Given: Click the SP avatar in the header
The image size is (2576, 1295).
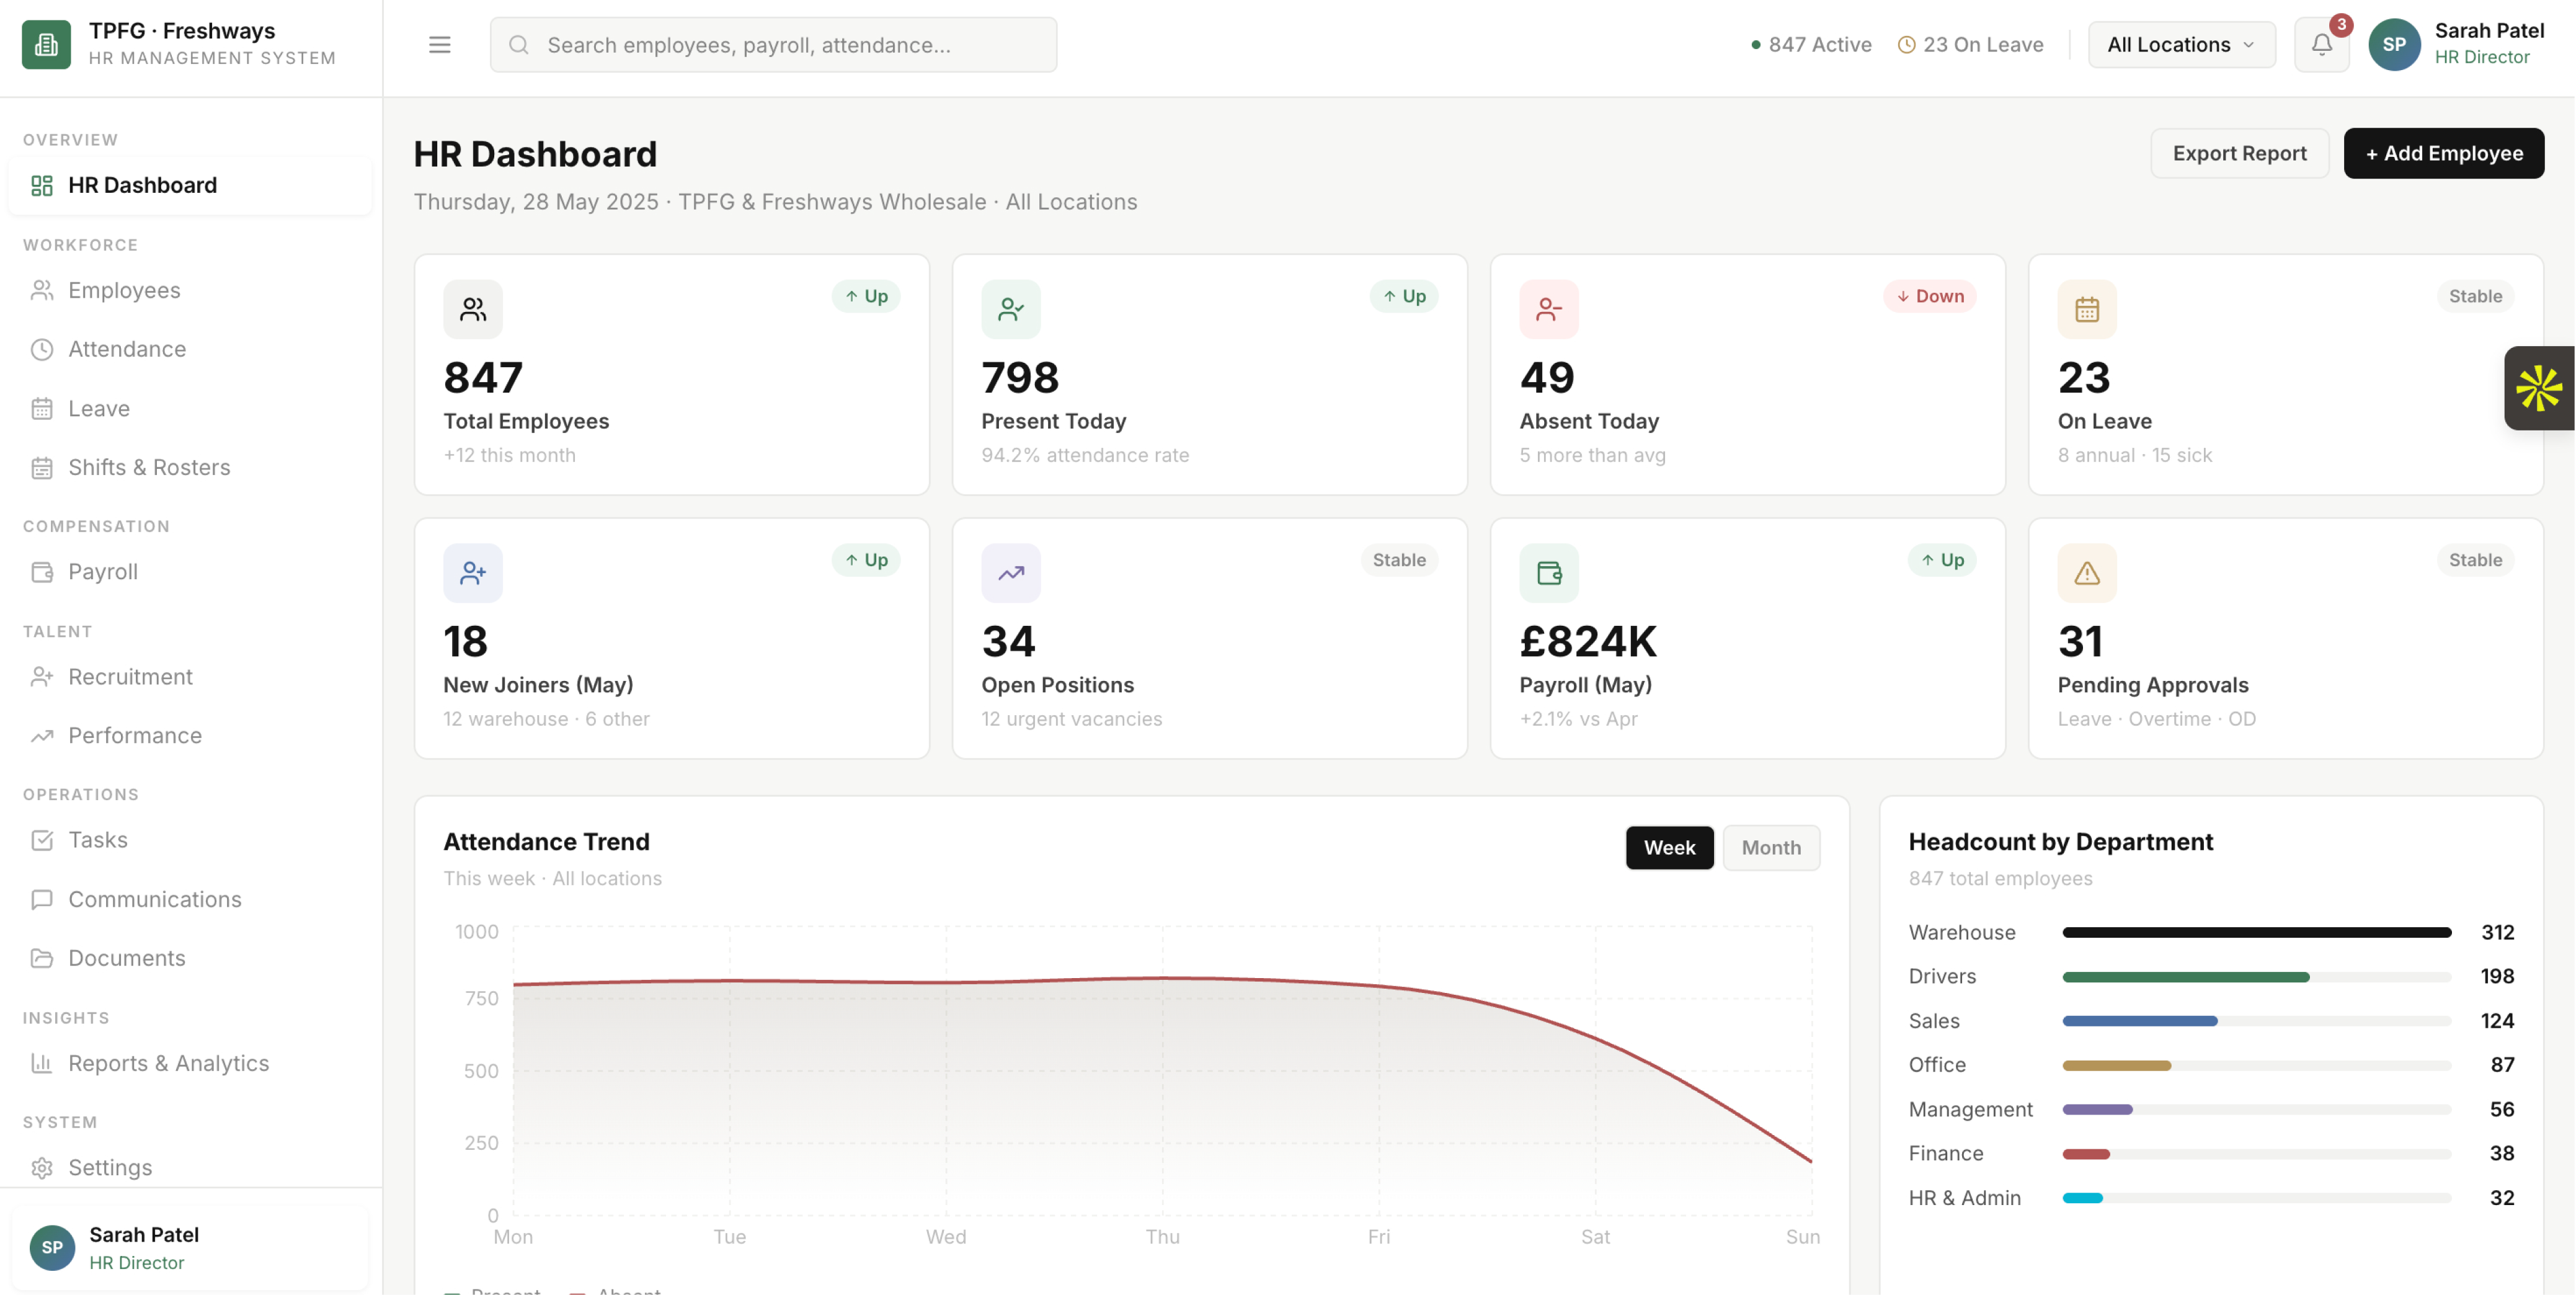Looking at the screenshot, I should [2394, 44].
